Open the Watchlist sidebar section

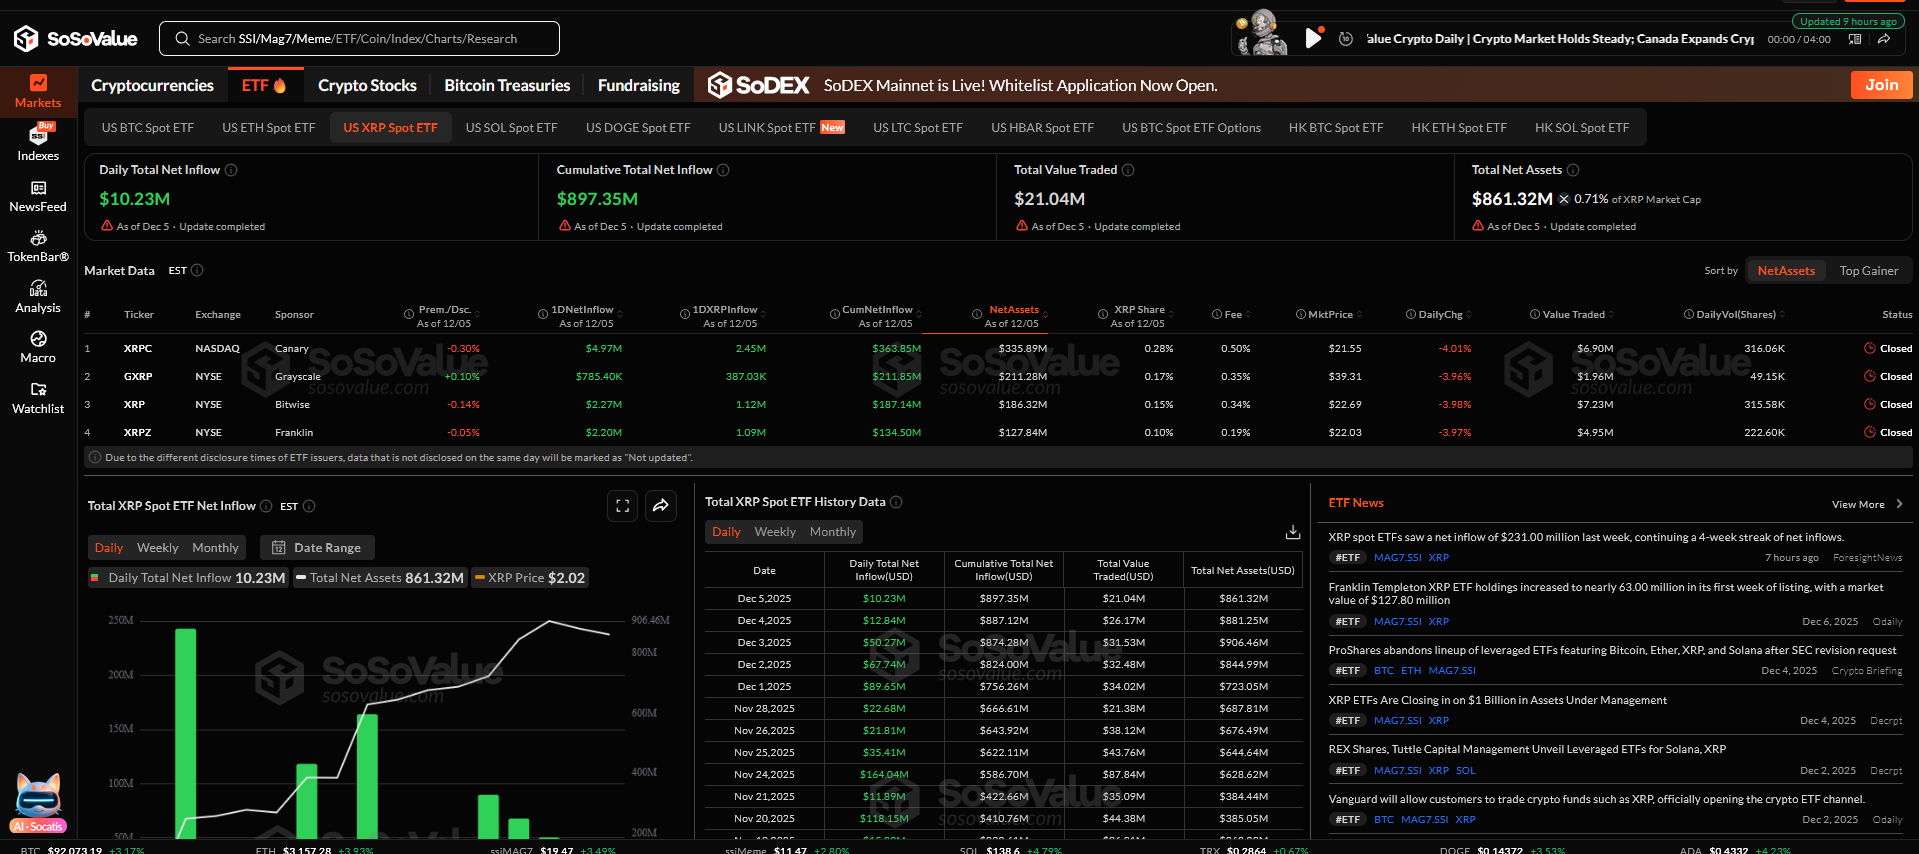tap(38, 398)
